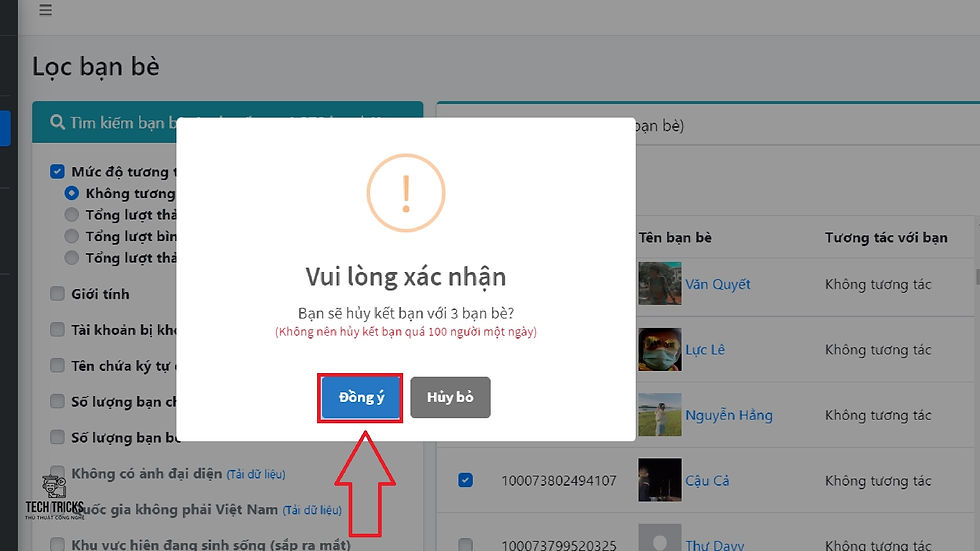The width and height of the screenshot is (980, 551).
Task: Open Cậu Cả's profile link
Action: [707, 481]
